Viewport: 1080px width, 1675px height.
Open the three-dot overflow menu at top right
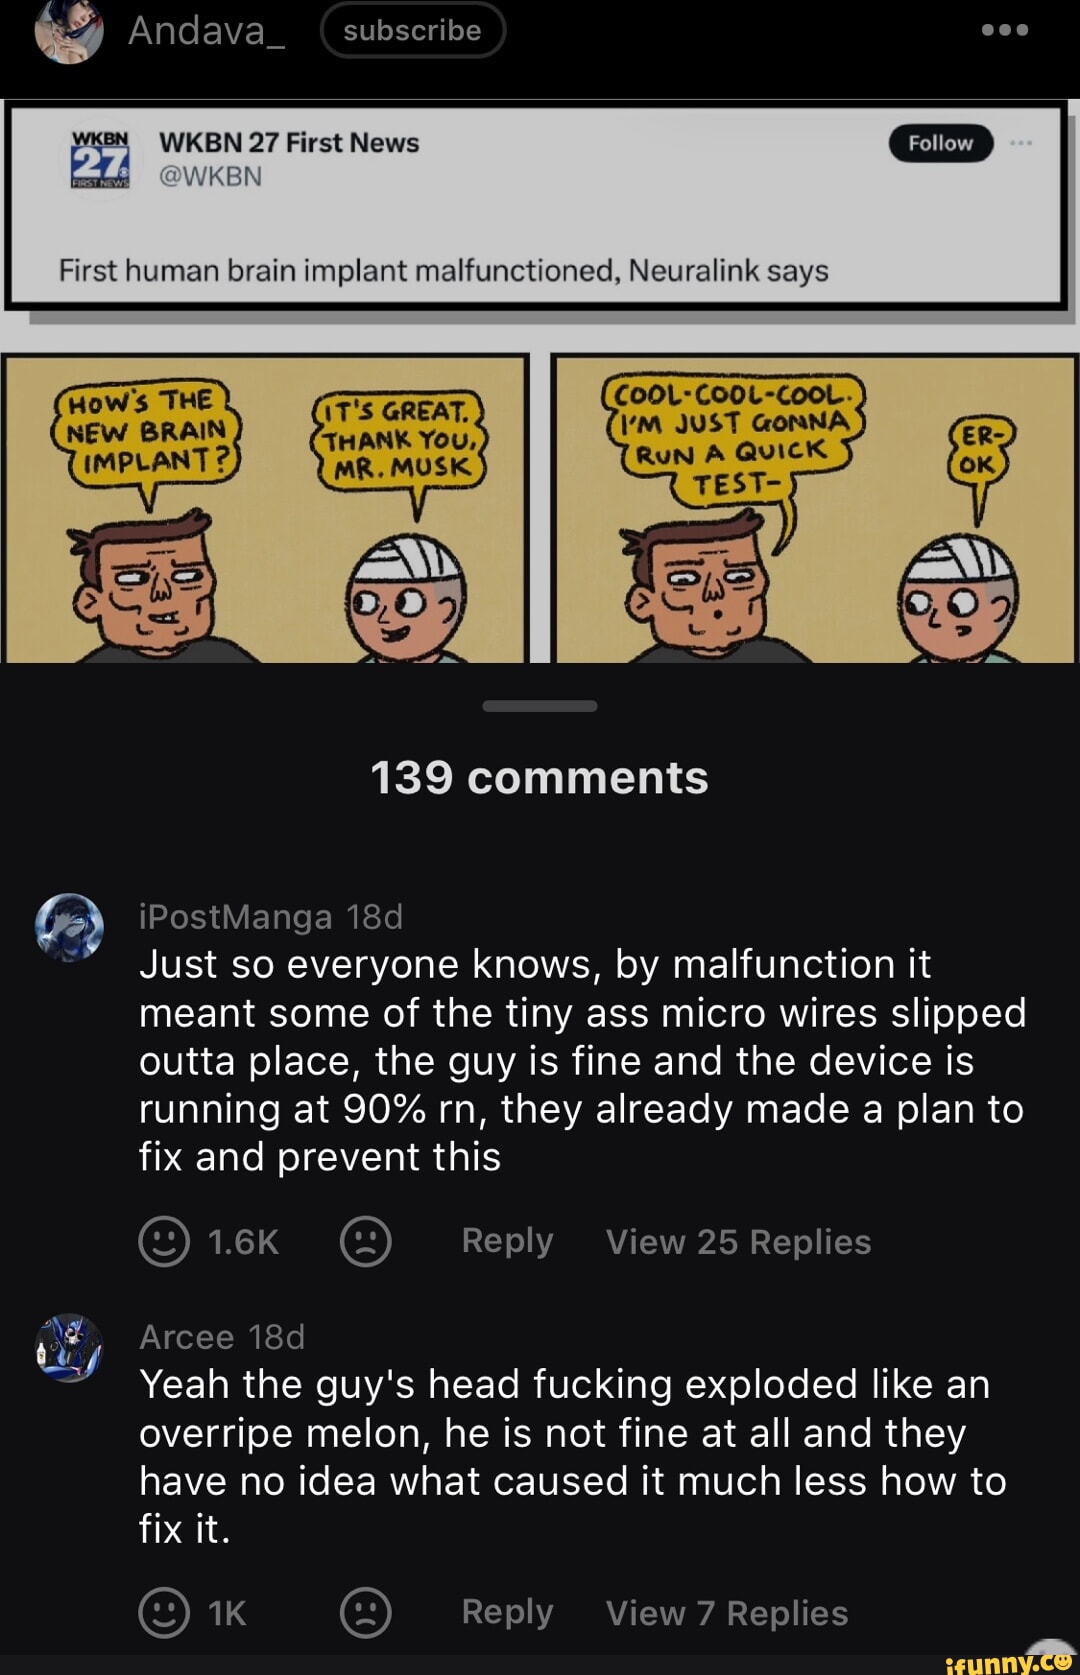pos(1003,30)
